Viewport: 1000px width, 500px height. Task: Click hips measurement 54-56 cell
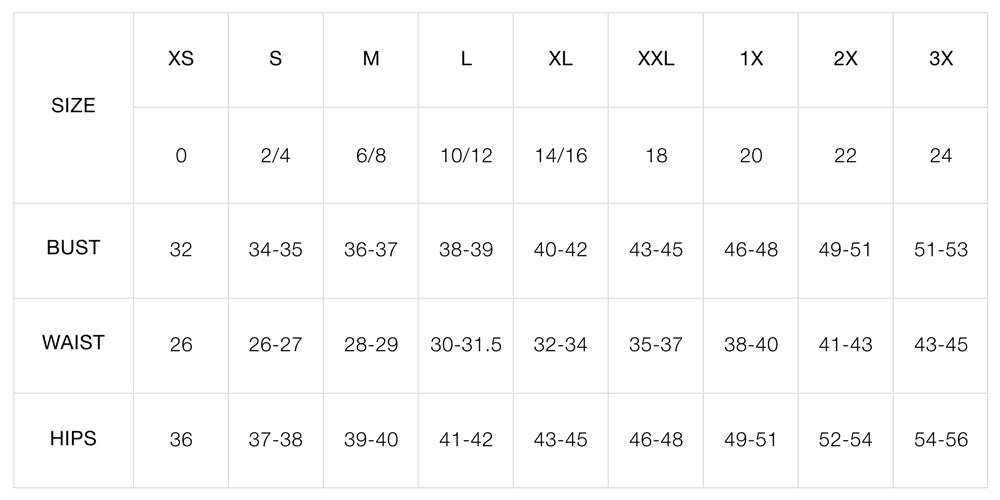941,440
